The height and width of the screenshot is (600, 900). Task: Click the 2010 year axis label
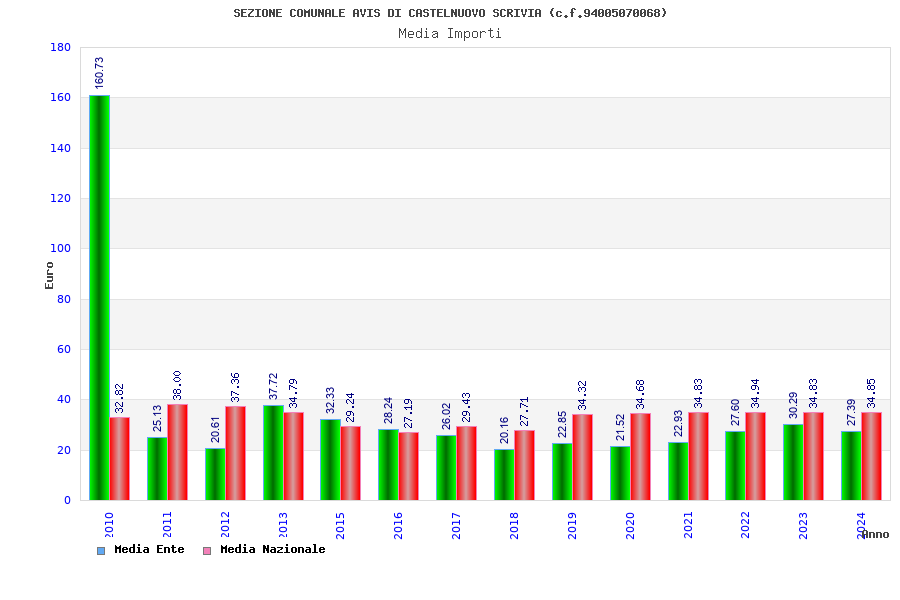110,525
